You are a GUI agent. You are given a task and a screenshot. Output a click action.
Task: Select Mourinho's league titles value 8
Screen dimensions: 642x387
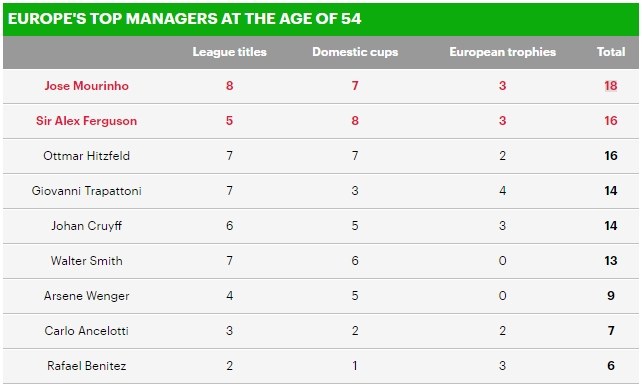coord(229,86)
